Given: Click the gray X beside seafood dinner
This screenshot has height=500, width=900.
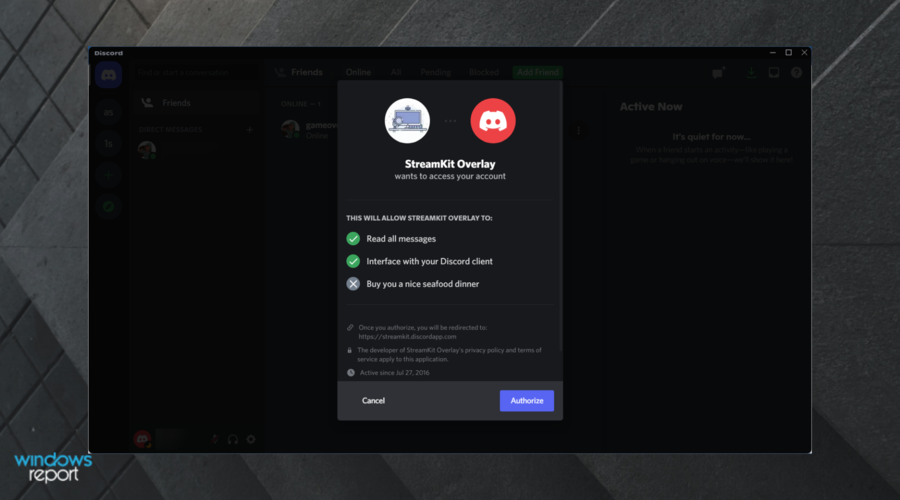Looking at the screenshot, I should (353, 284).
